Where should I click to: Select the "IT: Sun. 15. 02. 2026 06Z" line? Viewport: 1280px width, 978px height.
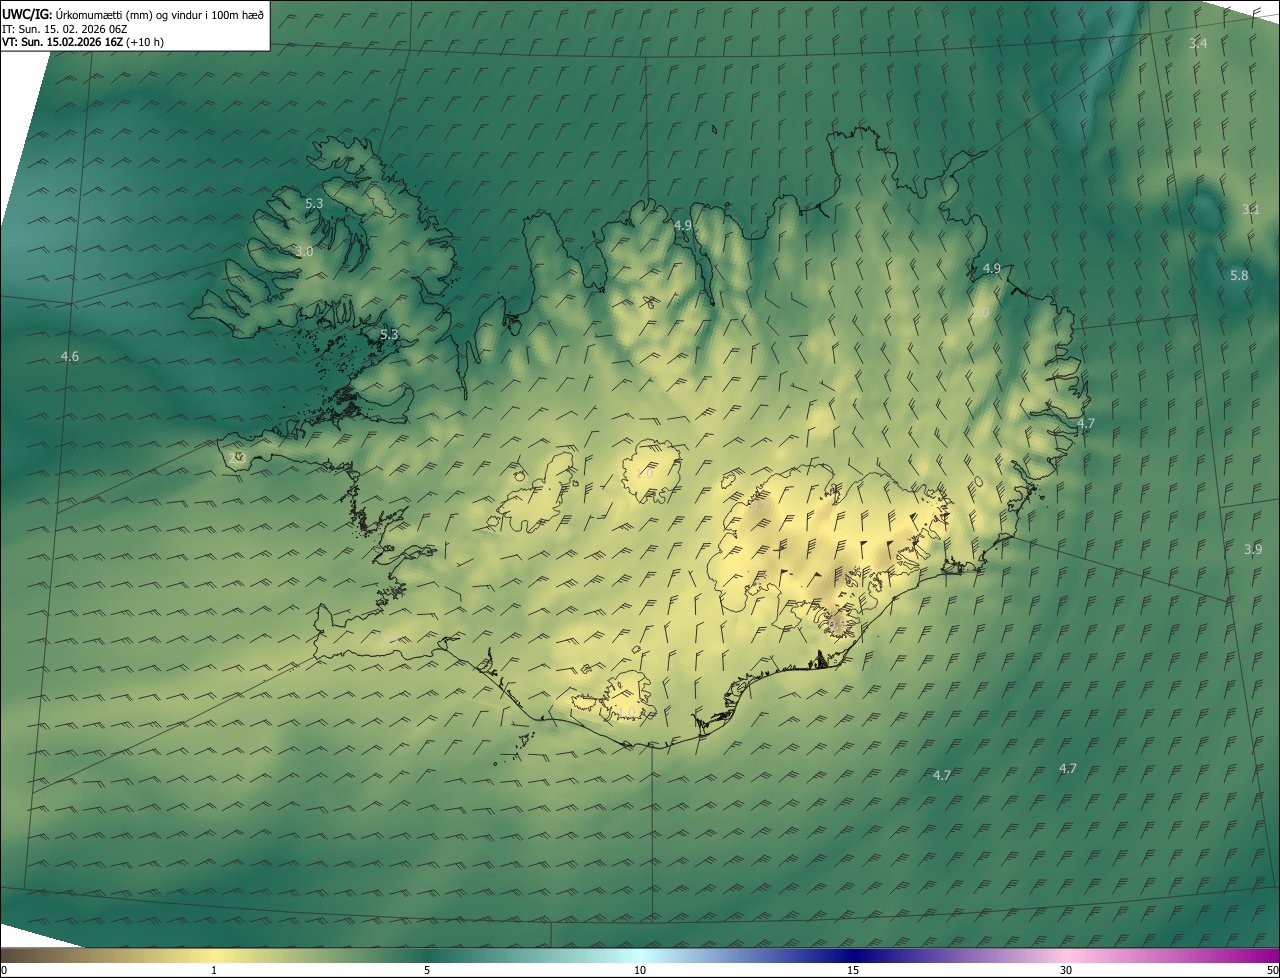click(65, 28)
